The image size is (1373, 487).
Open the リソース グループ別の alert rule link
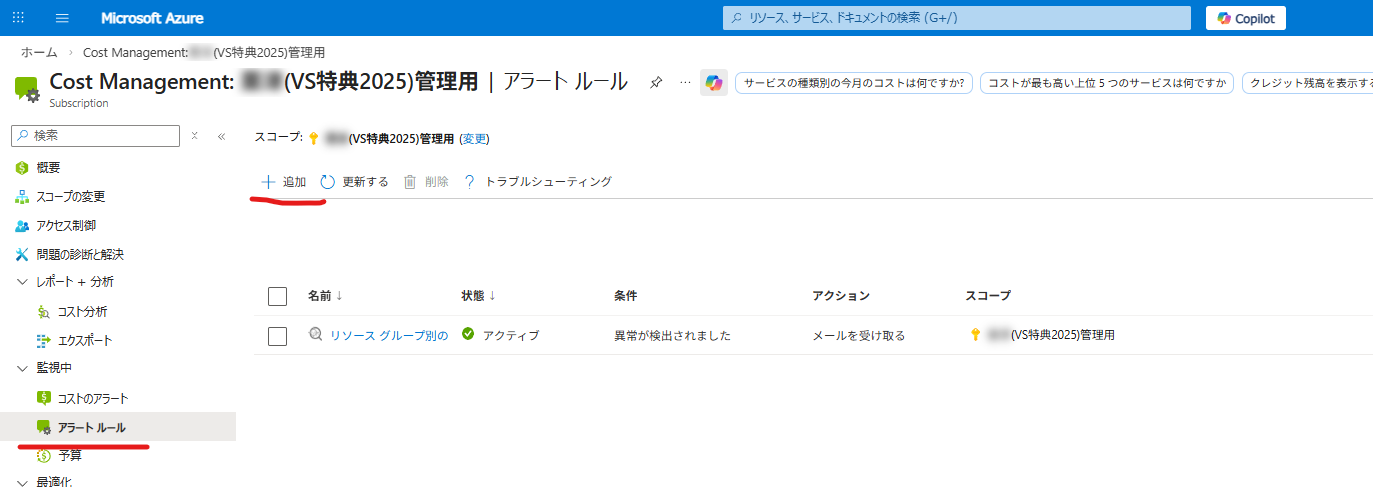tap(389, 335)
